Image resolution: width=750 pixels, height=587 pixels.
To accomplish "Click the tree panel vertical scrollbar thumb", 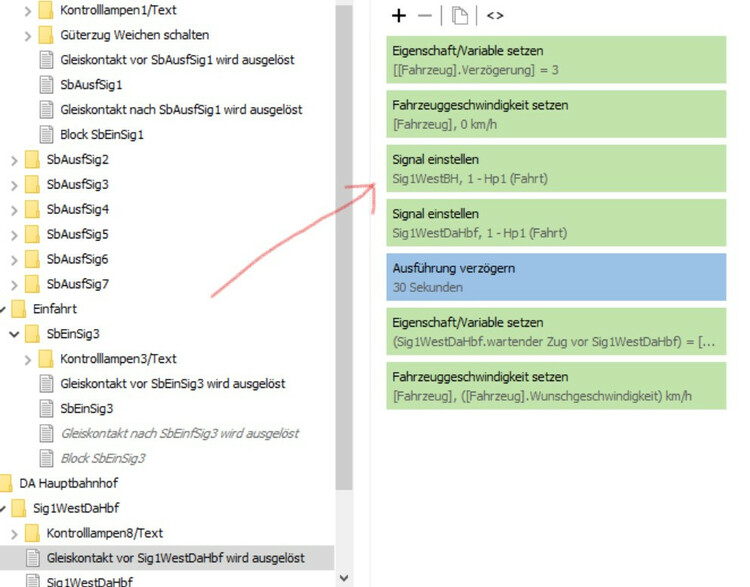I will coord(344,246).
